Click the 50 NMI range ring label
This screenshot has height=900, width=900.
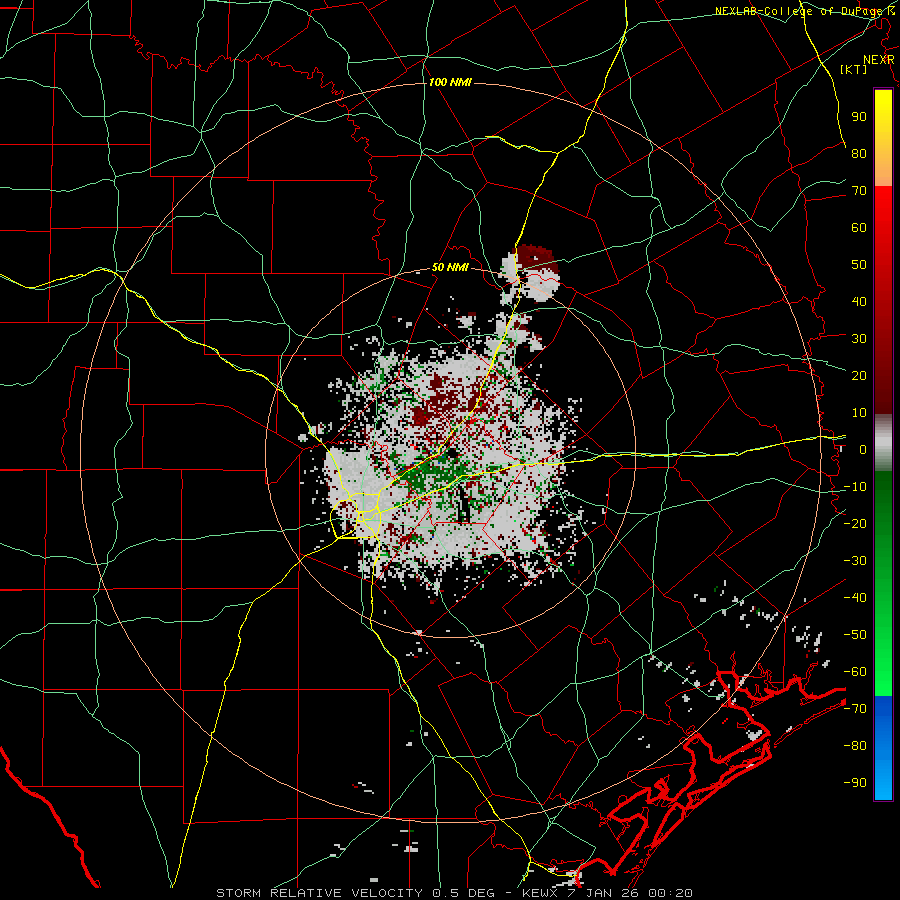point(450,267)
